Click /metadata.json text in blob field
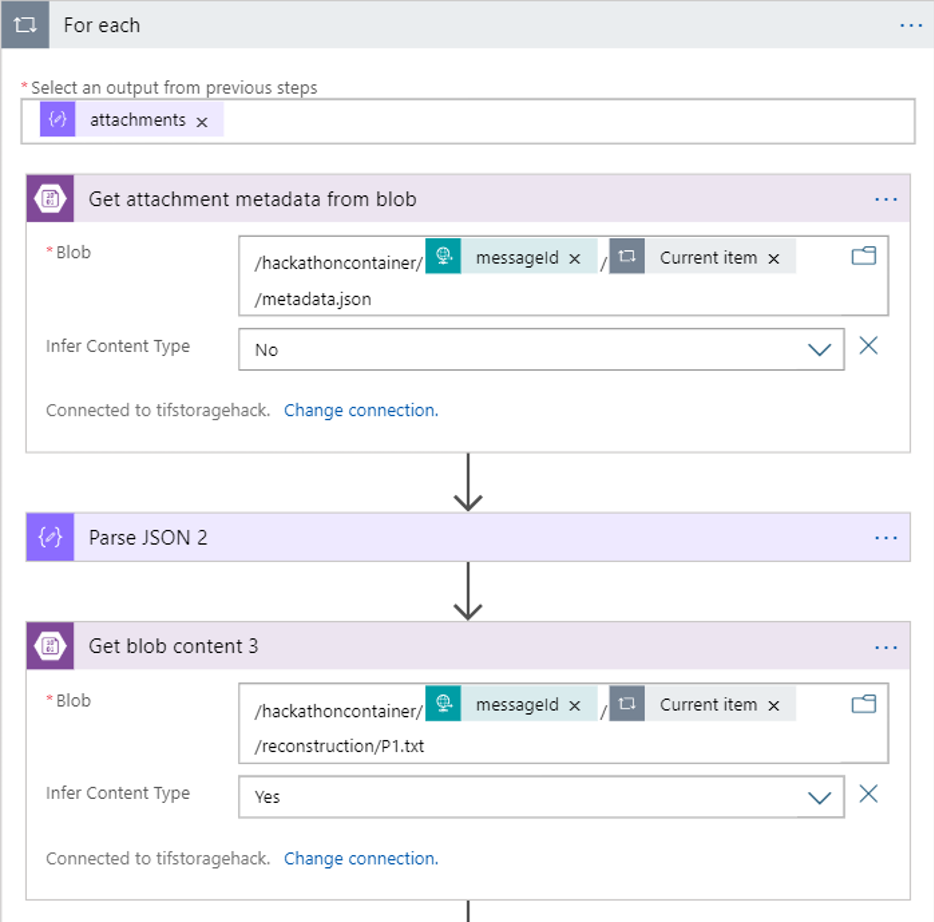Screen dimensions: 934x922 coord(313,299)
